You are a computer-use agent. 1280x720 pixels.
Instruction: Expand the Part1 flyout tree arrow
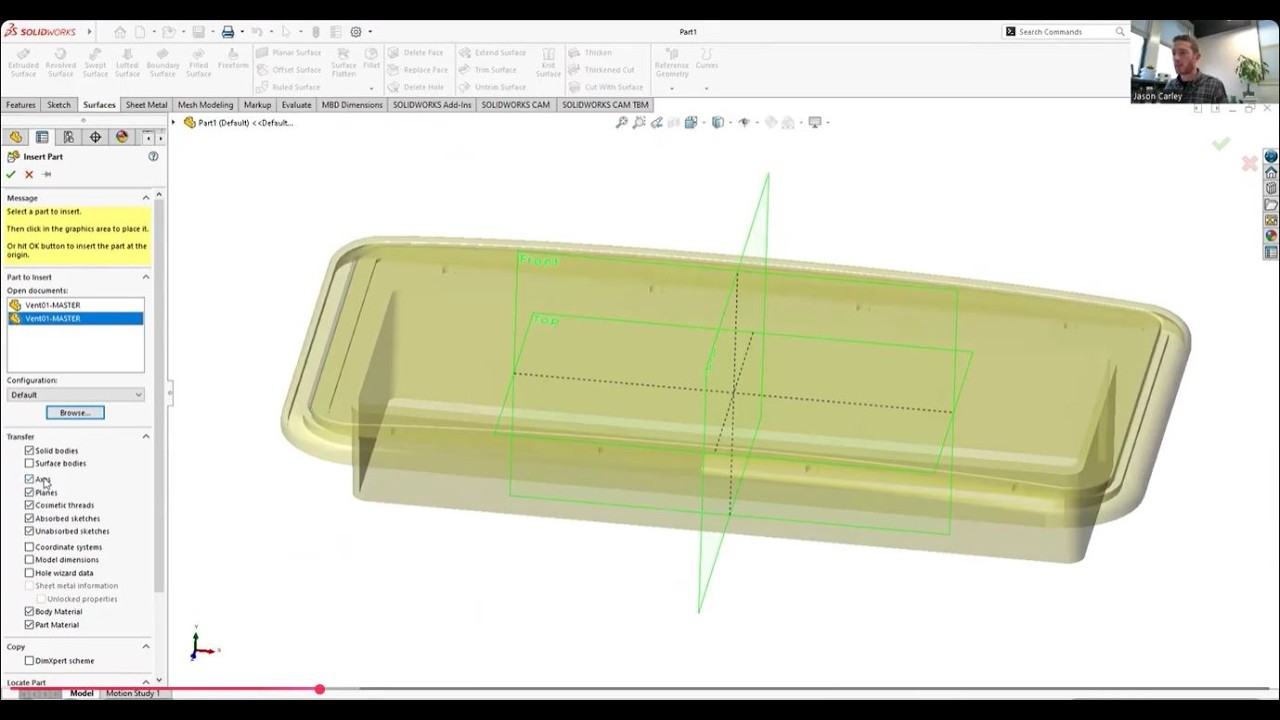pos(173,123)
